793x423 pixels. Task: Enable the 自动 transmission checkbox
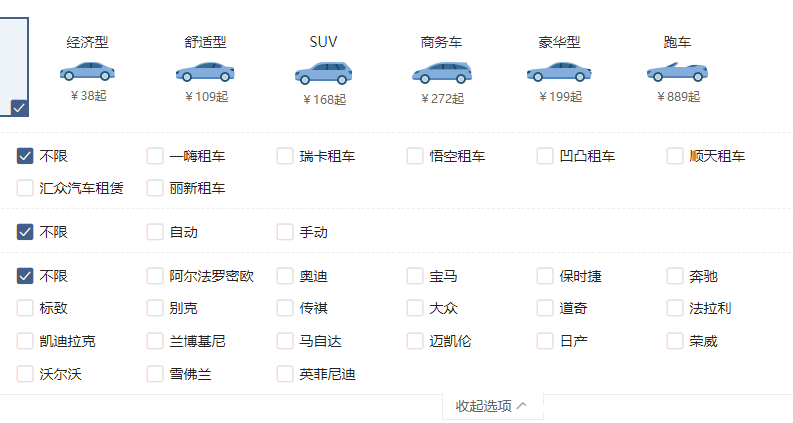pyautogui.click(x=155, y=232)
